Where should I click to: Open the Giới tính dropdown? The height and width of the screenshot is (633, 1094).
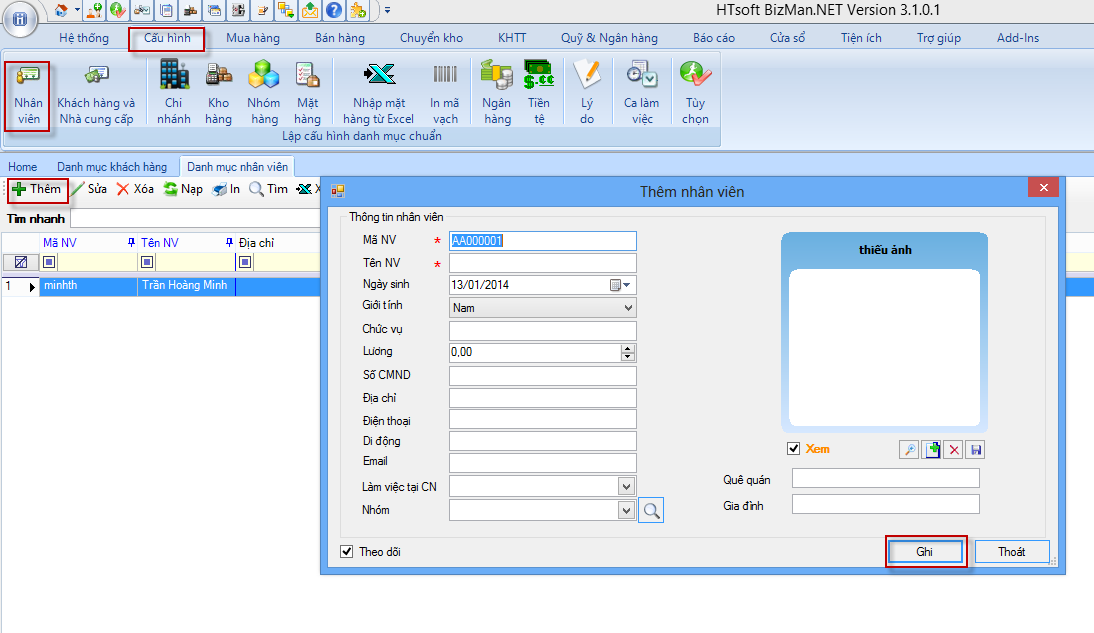pyautogui.click(x=629, y=306)
